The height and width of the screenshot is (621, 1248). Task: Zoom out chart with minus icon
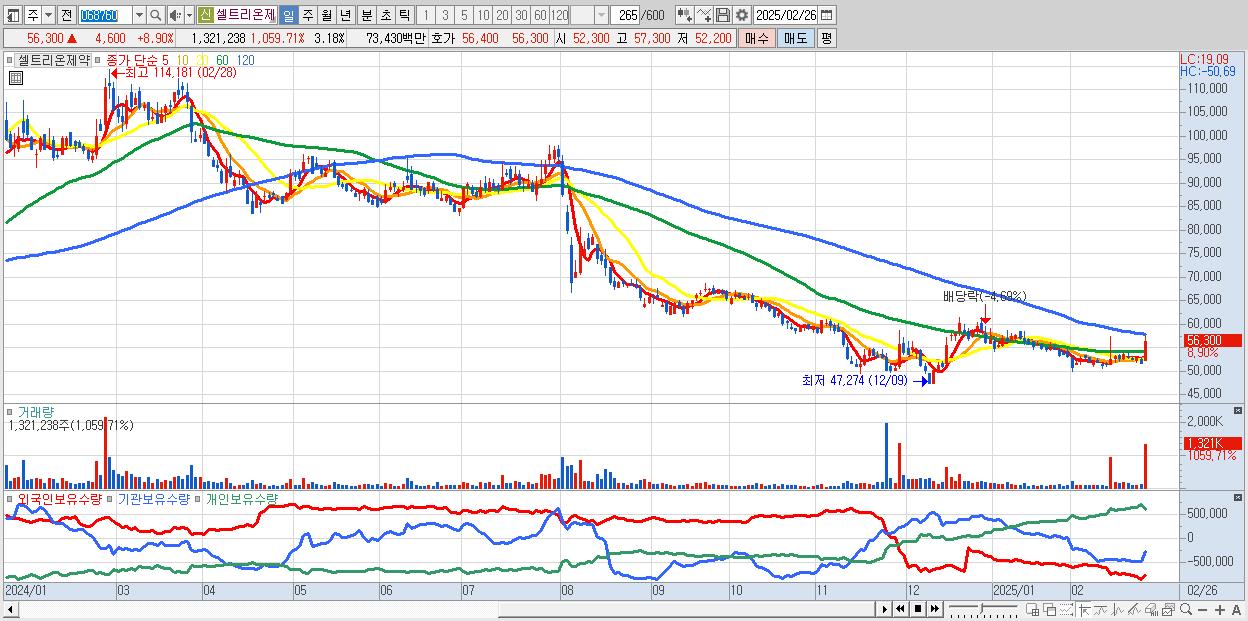1203,609
